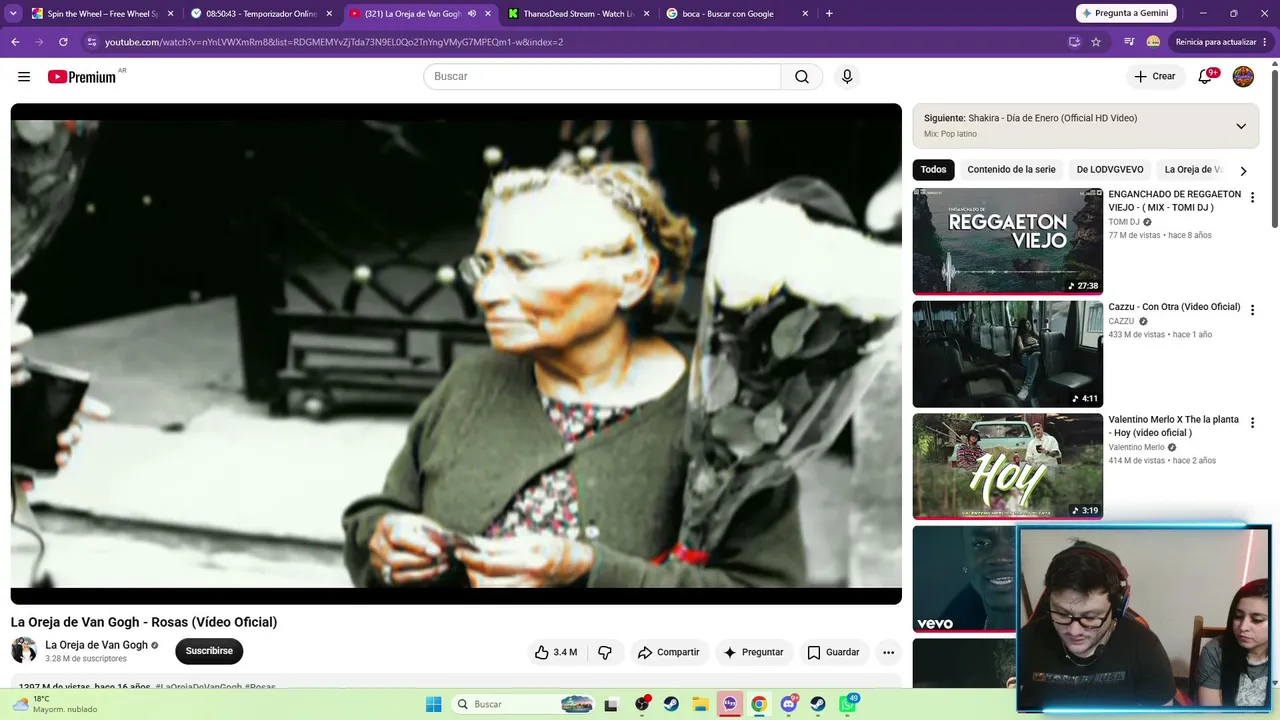Open the YouTube hamburger guide menu
The height and width of the screenshot is (720, 1280).
24,77
